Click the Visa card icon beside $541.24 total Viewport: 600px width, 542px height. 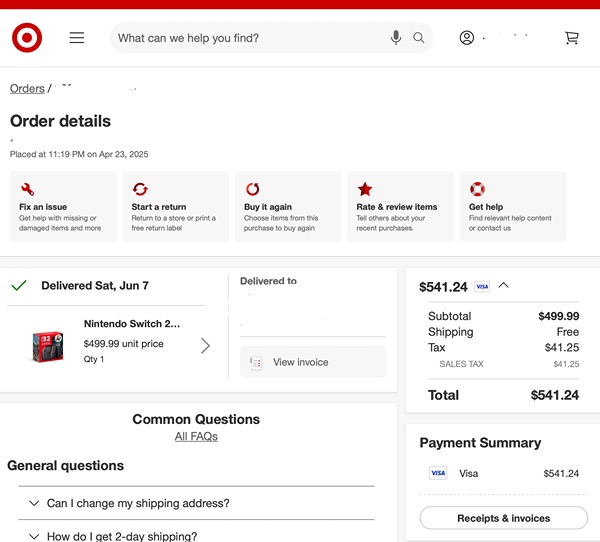(482, 286)
